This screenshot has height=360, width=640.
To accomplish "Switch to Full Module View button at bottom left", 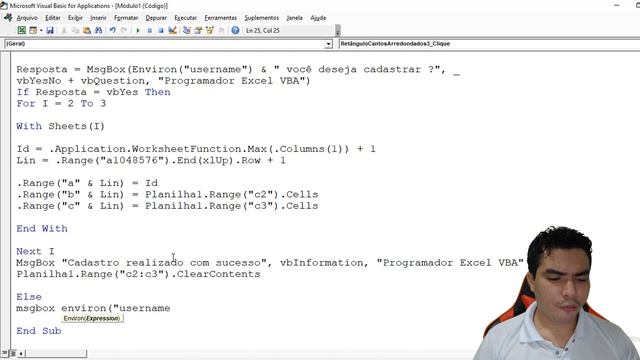I will (13, 353).
